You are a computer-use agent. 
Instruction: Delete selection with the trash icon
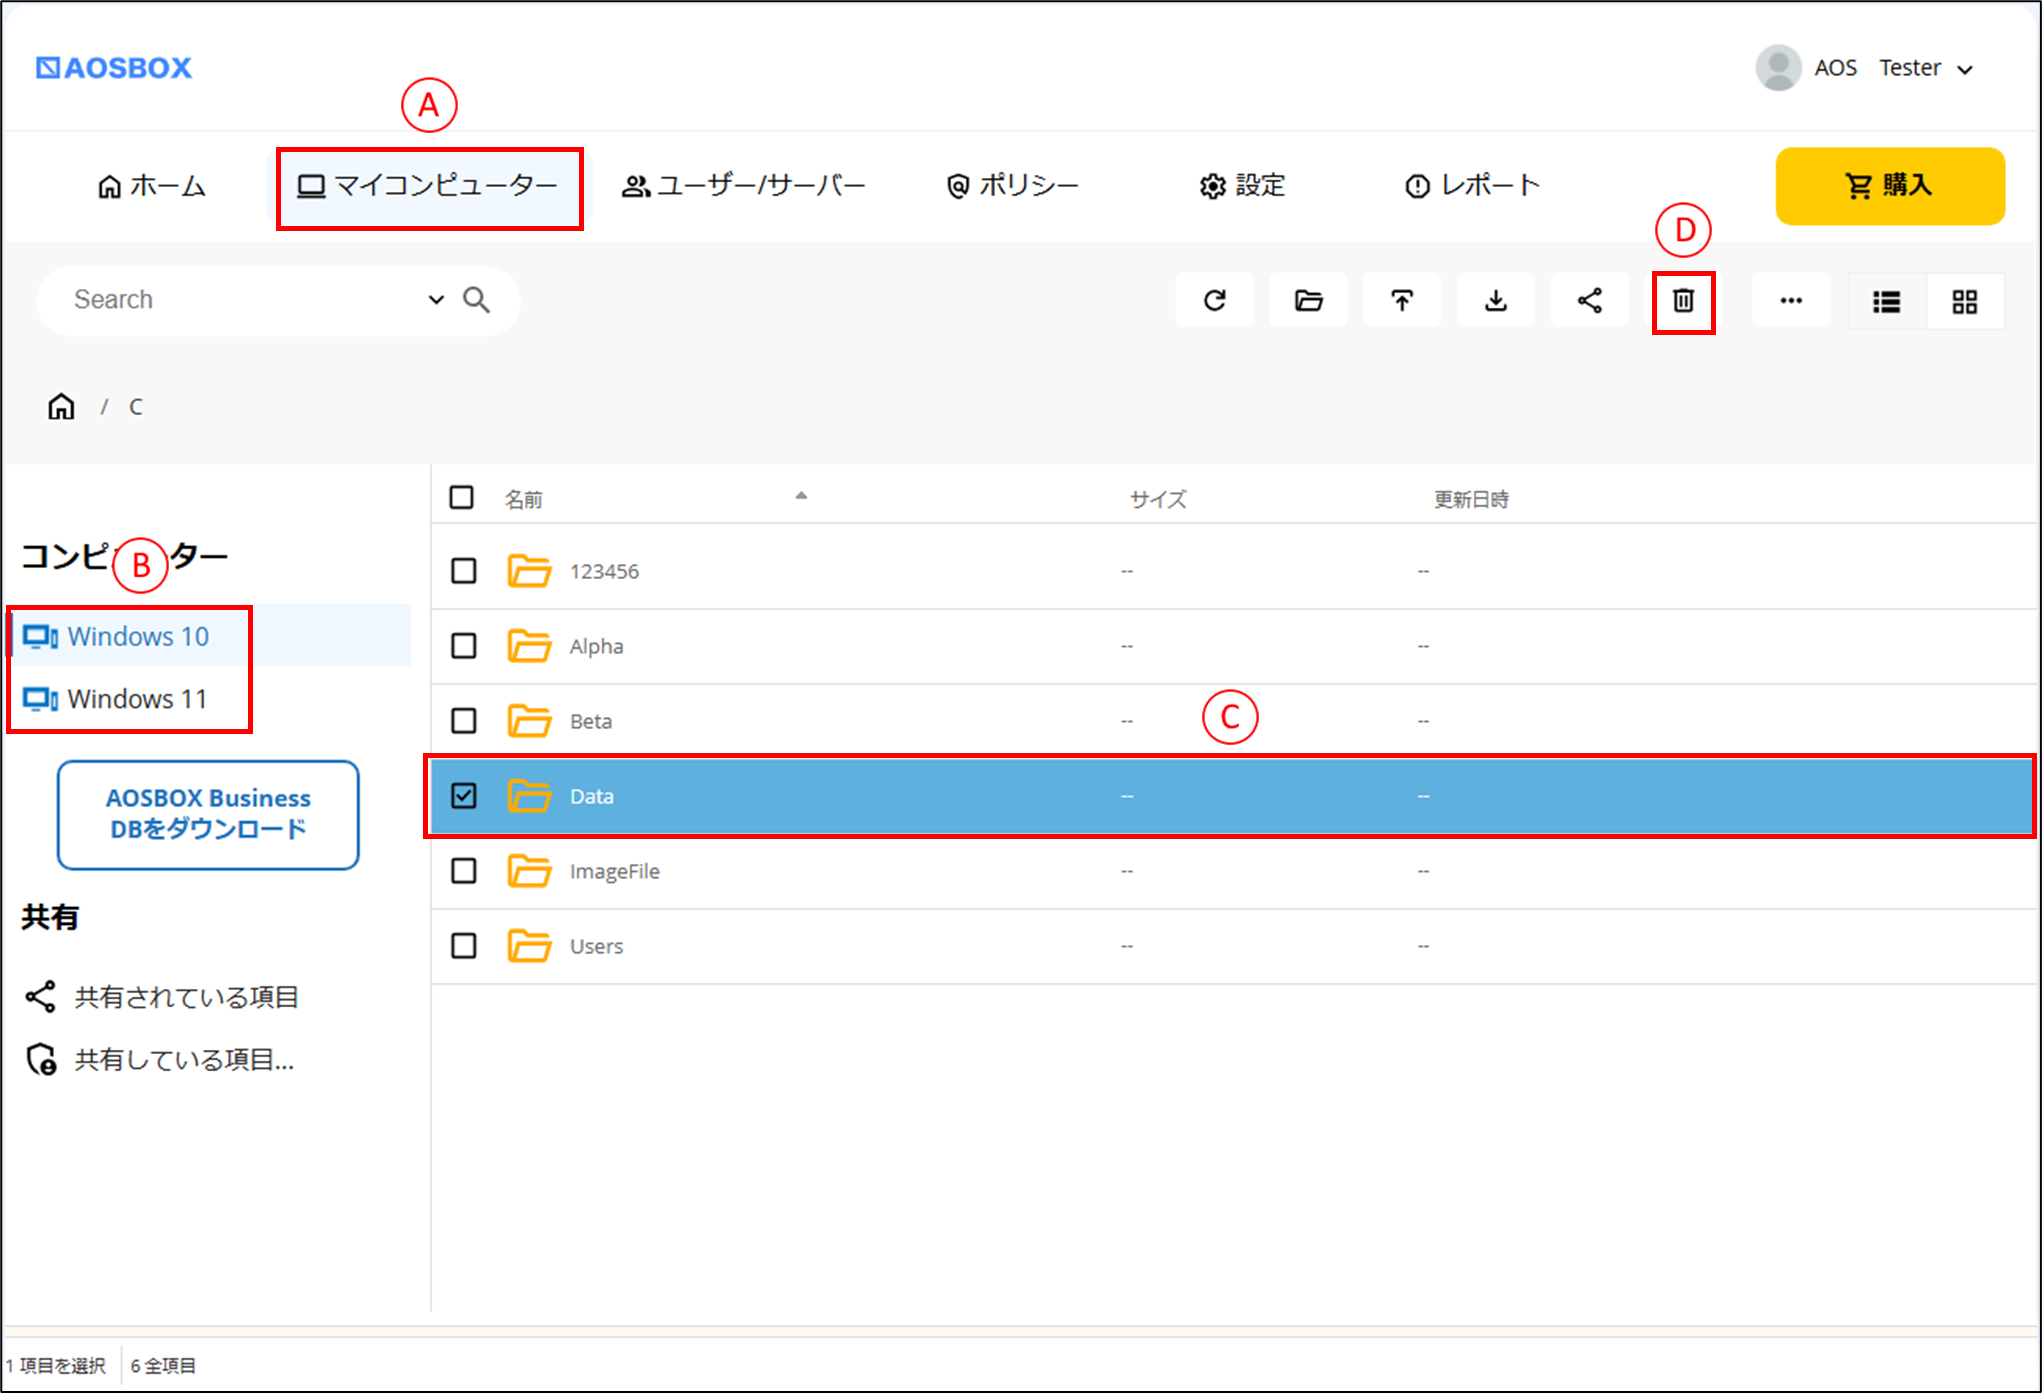[1684, 300]
